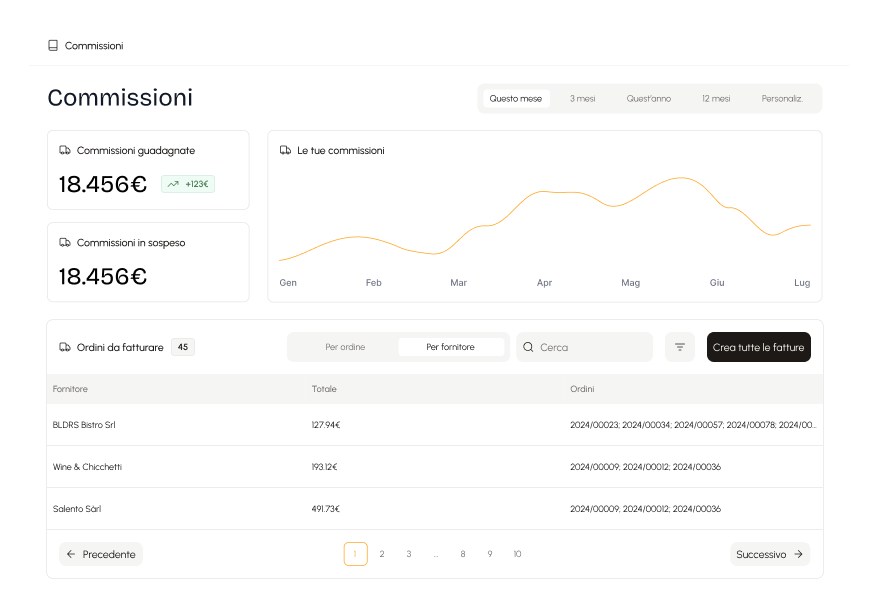Viewport: 879px width, 606px height.
Task: Click the Ordini da fatturare icon
Action: (x=63, y=347)
